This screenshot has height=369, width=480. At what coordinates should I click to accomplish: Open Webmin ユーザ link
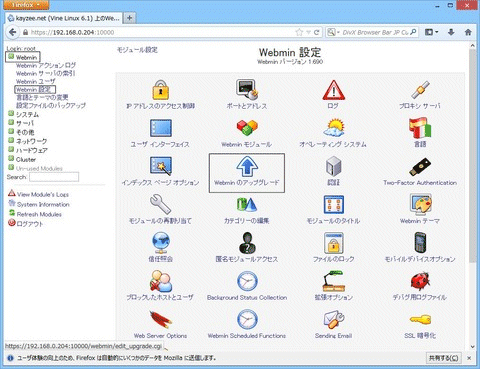[x=36, y=81]
